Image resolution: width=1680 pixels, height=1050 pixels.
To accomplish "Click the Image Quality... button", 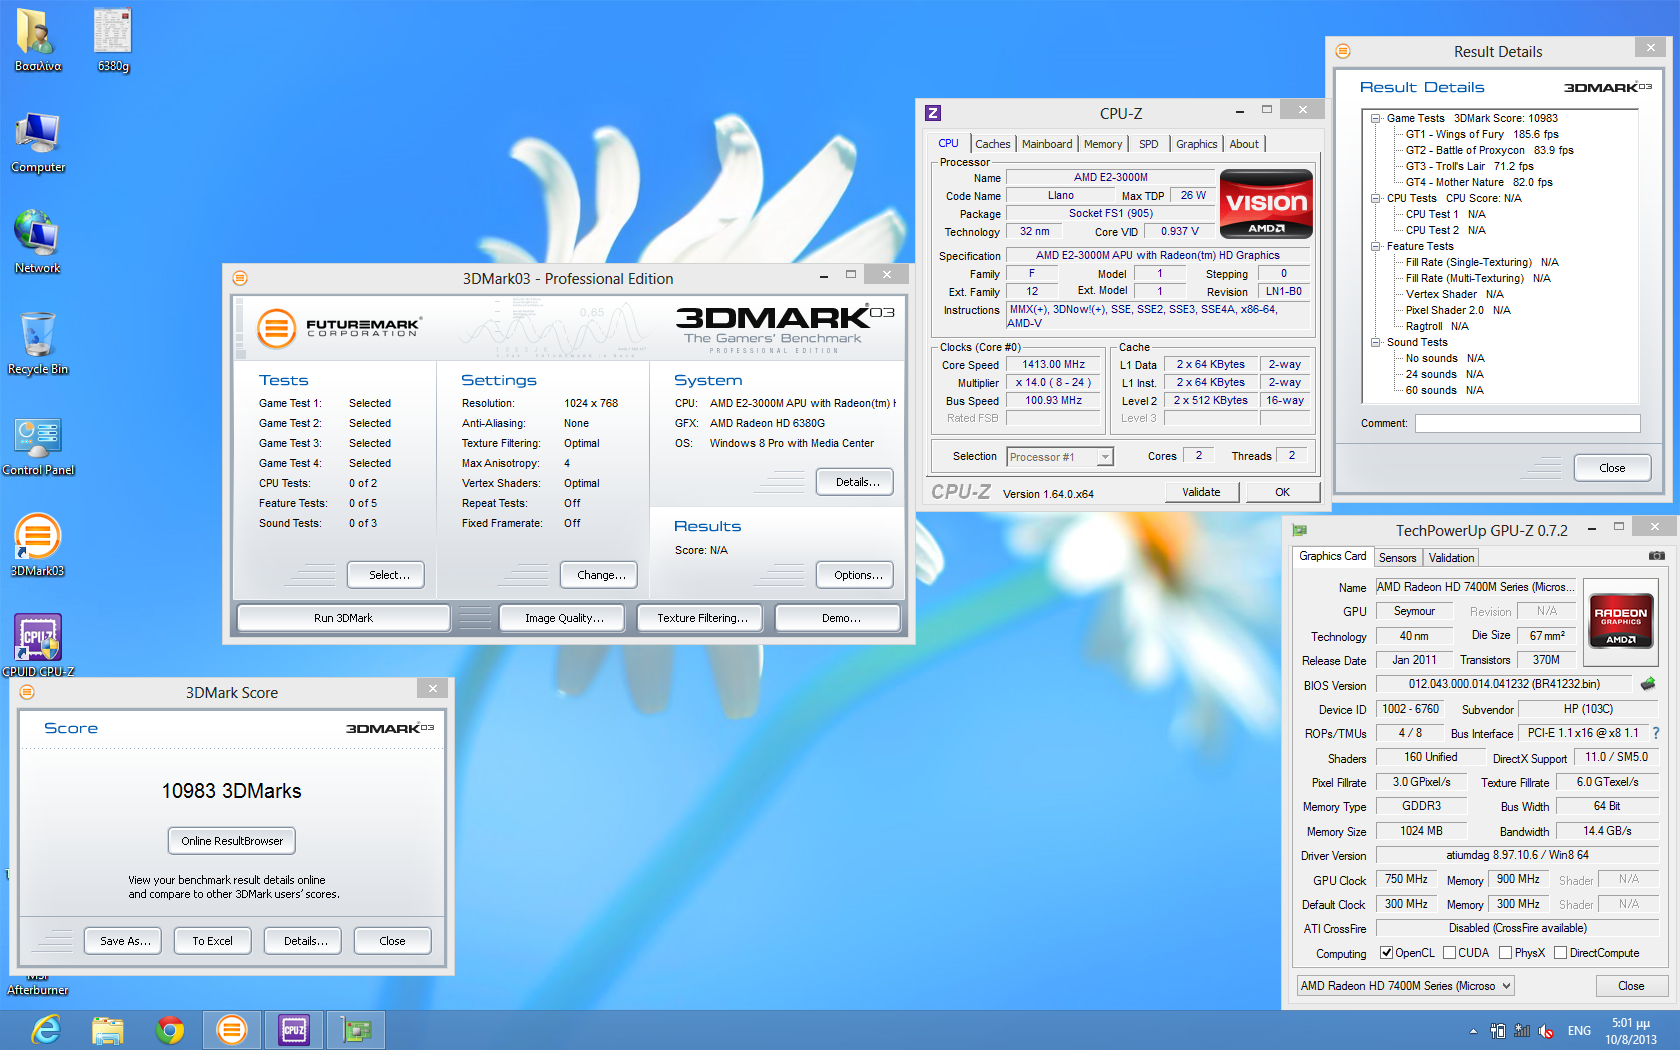I will [564, 618].
